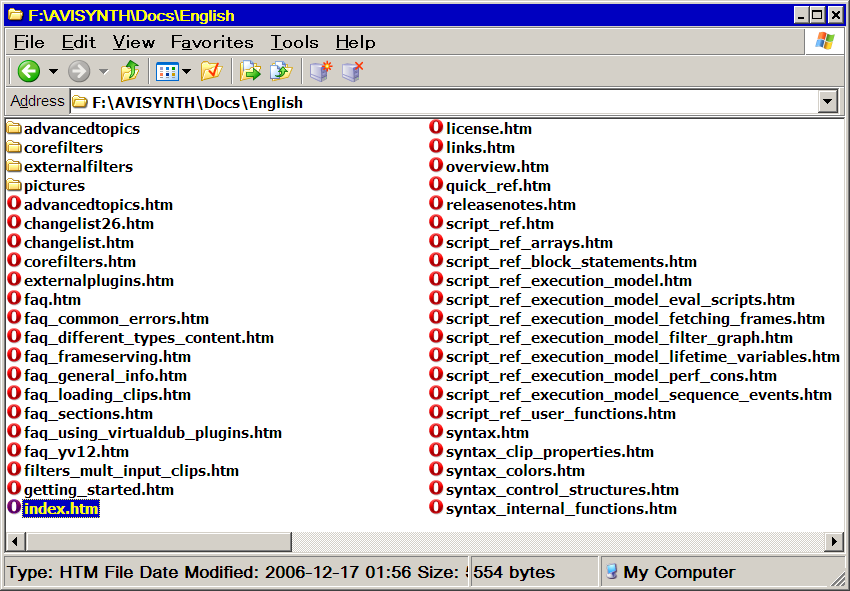Click the Copy To folder icon

[x=281, y=71]
